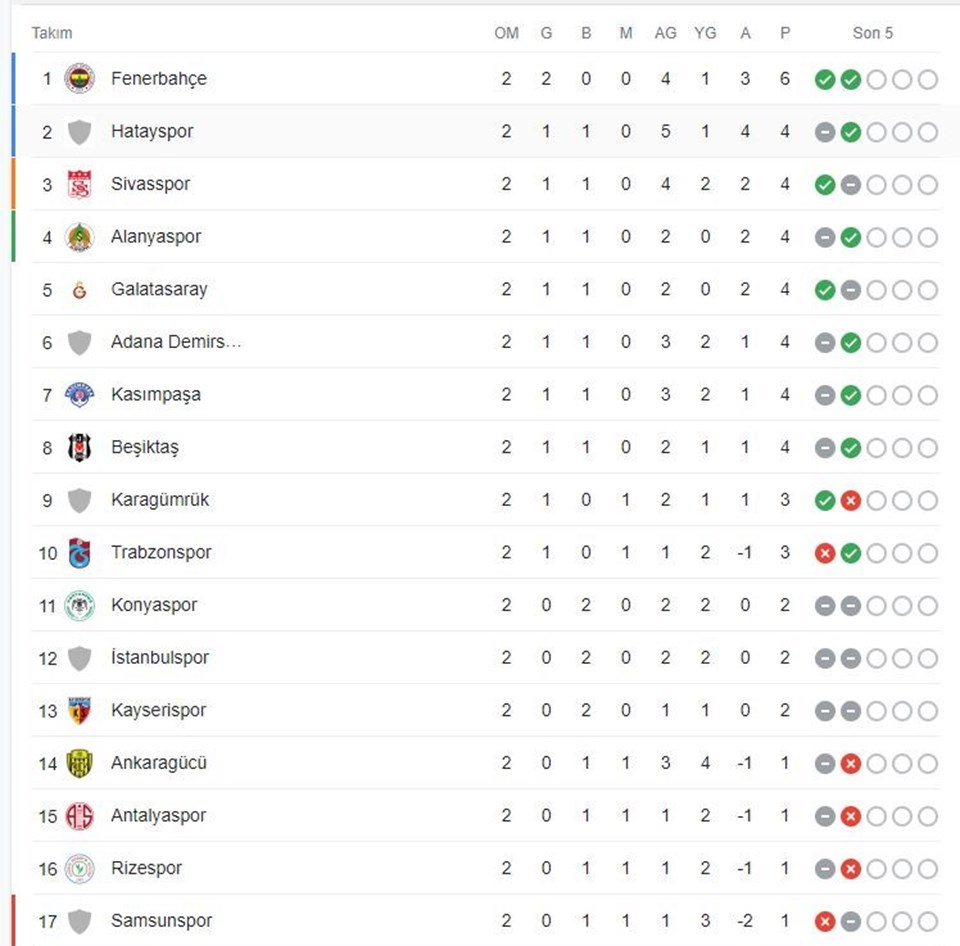Click Fenerbahçe's first green win indicator

(x=825, y=79)
